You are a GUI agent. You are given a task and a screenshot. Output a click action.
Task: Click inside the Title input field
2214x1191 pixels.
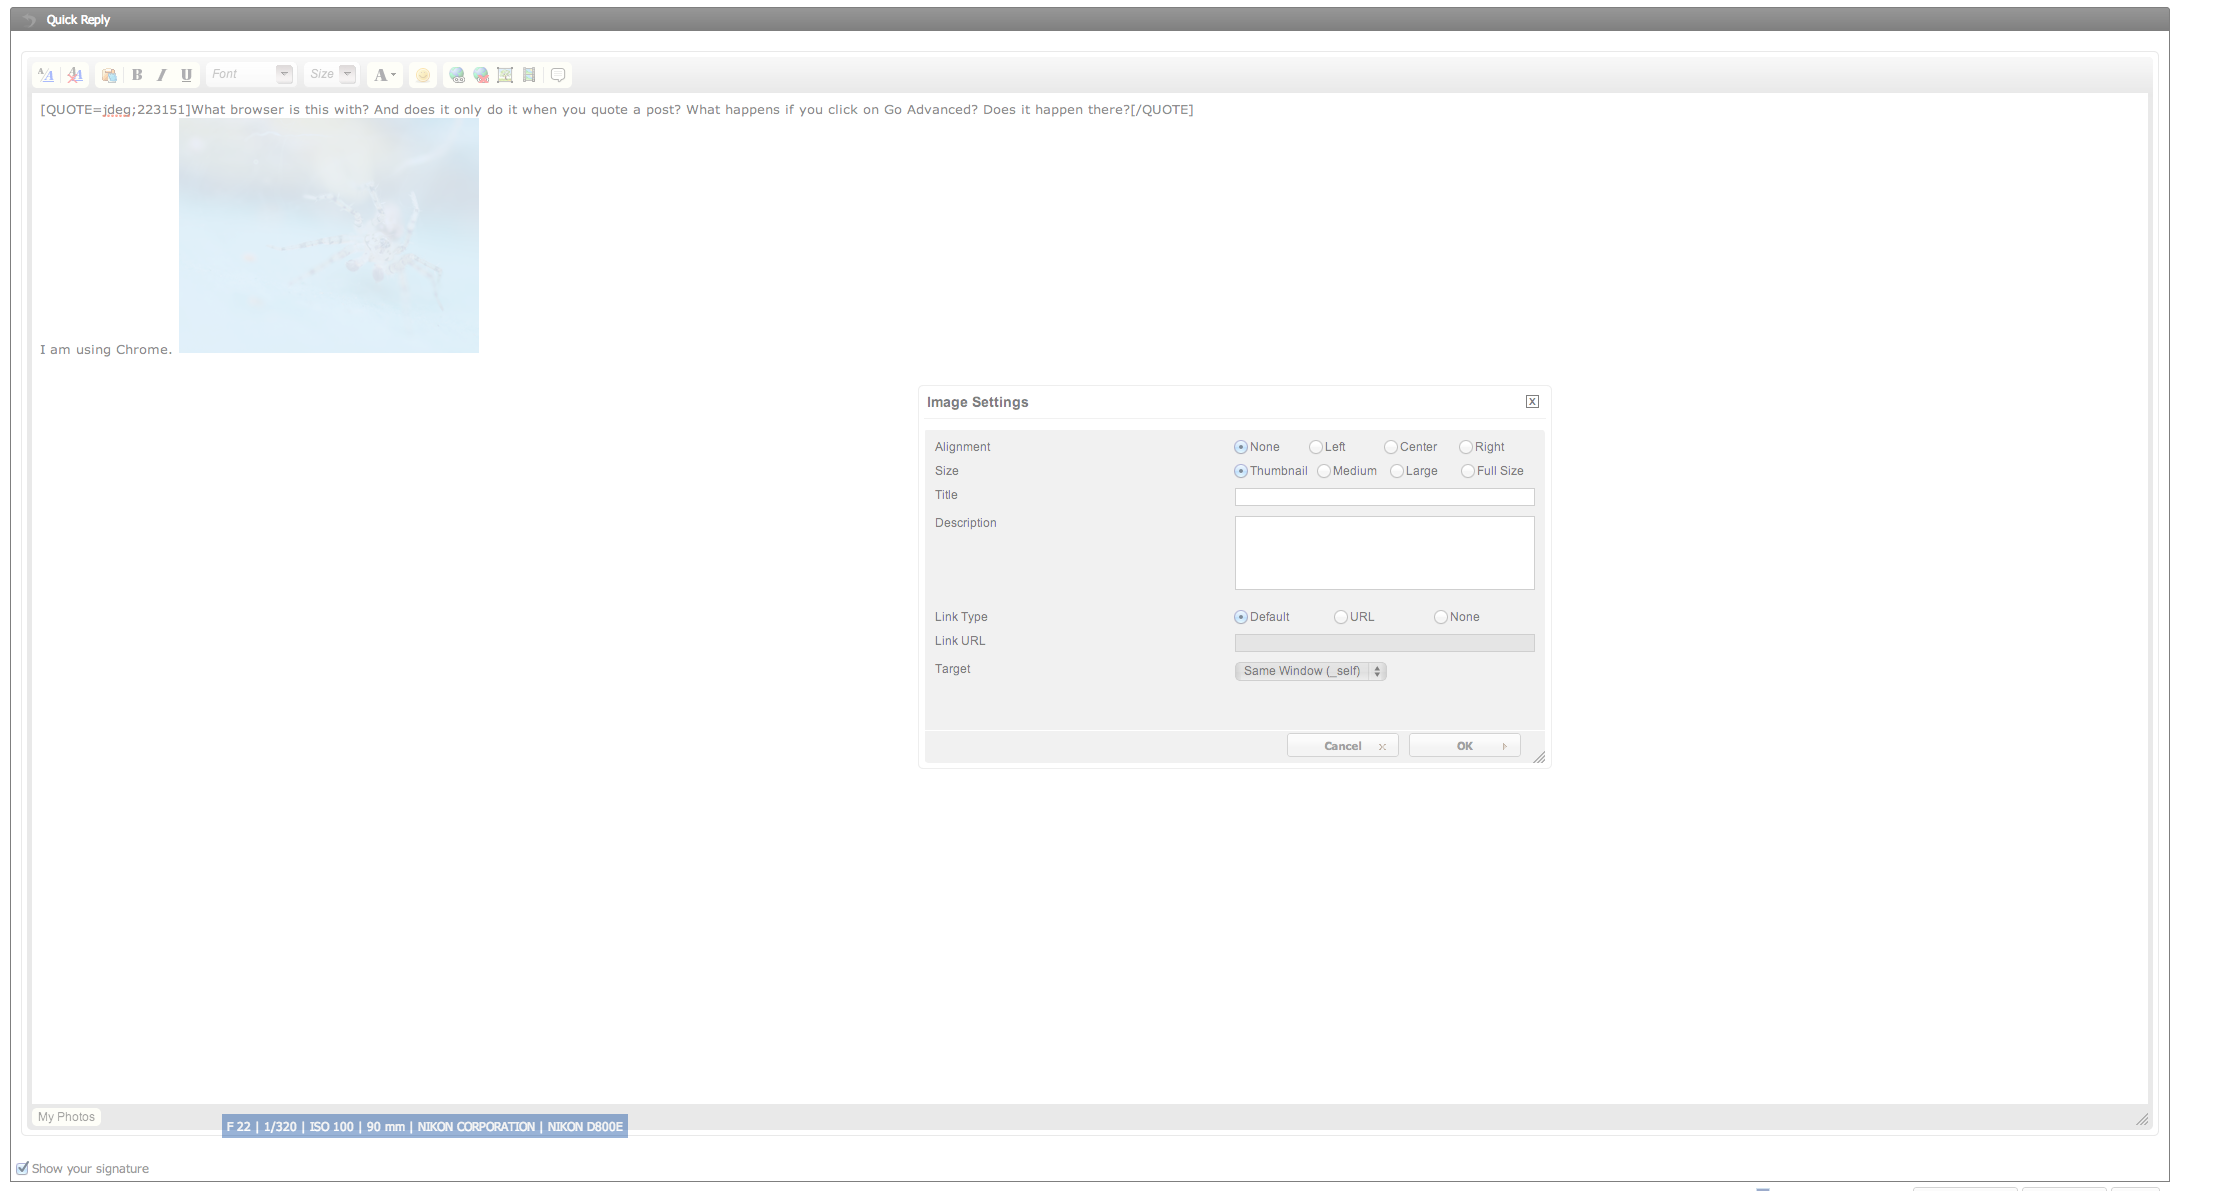1384,497
